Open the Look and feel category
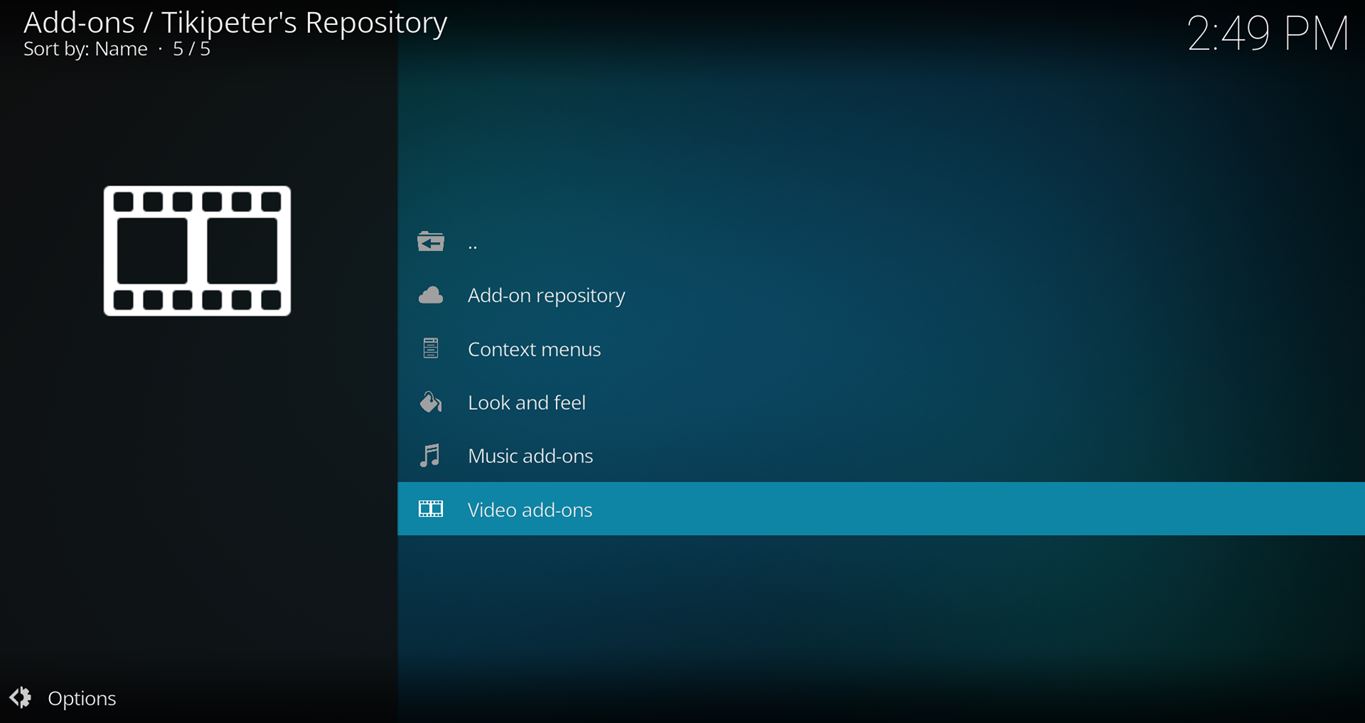Screen dimensions: 1365x723 (526, 402)
